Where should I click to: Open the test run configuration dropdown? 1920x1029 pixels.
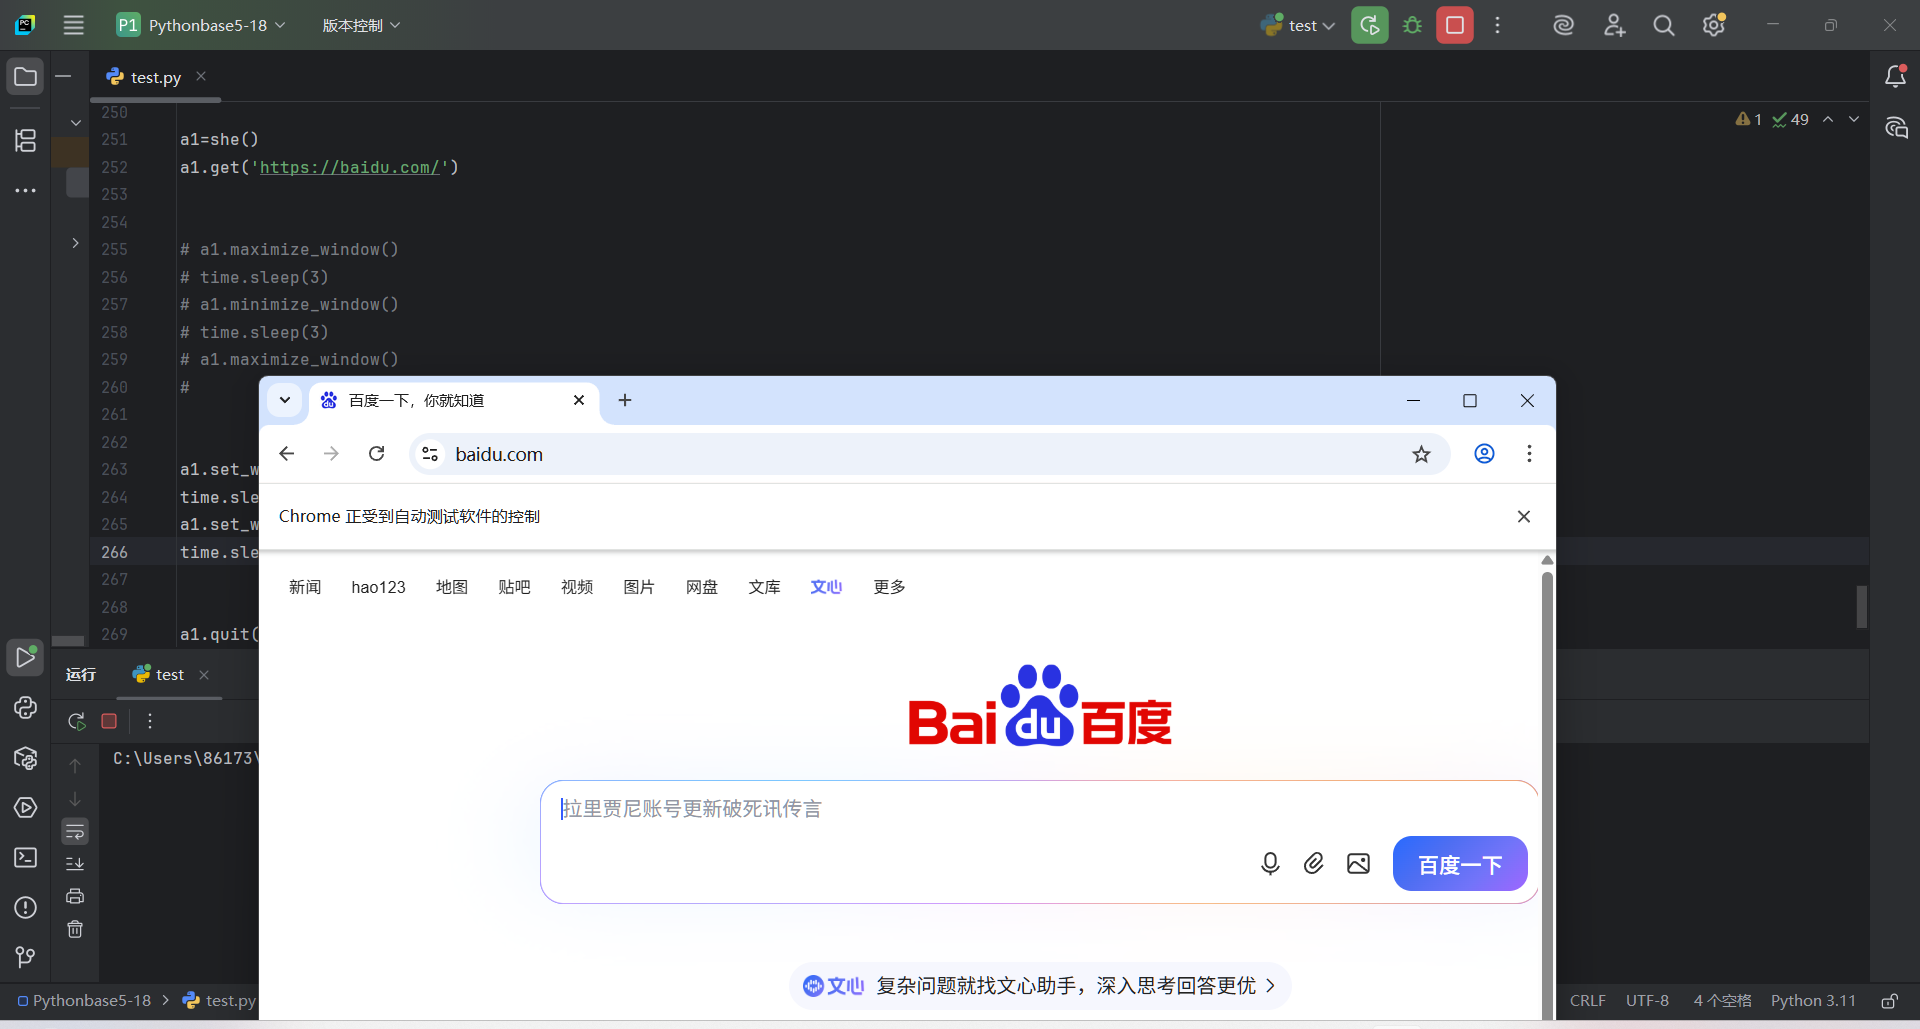tap(1298, 25)
